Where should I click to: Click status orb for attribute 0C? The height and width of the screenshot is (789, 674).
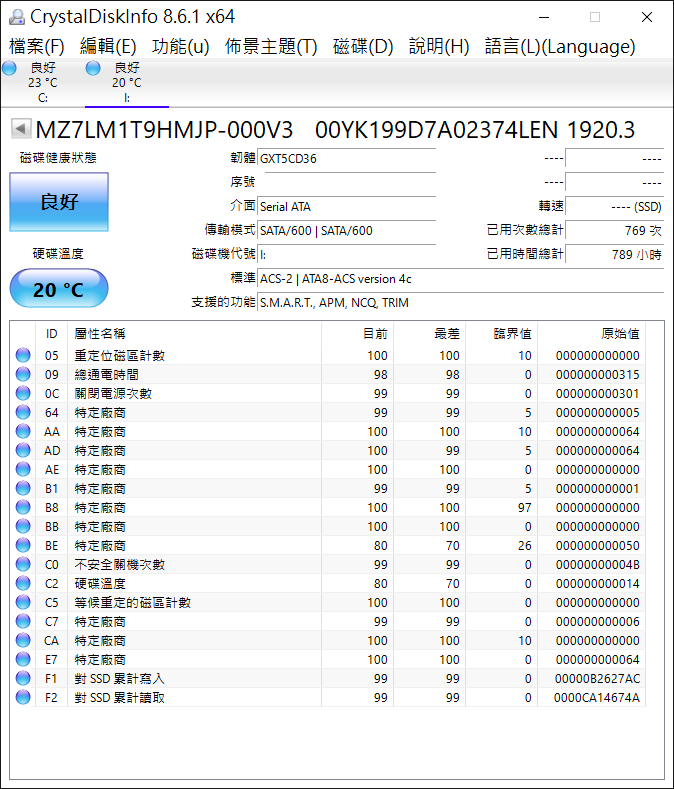23,393
